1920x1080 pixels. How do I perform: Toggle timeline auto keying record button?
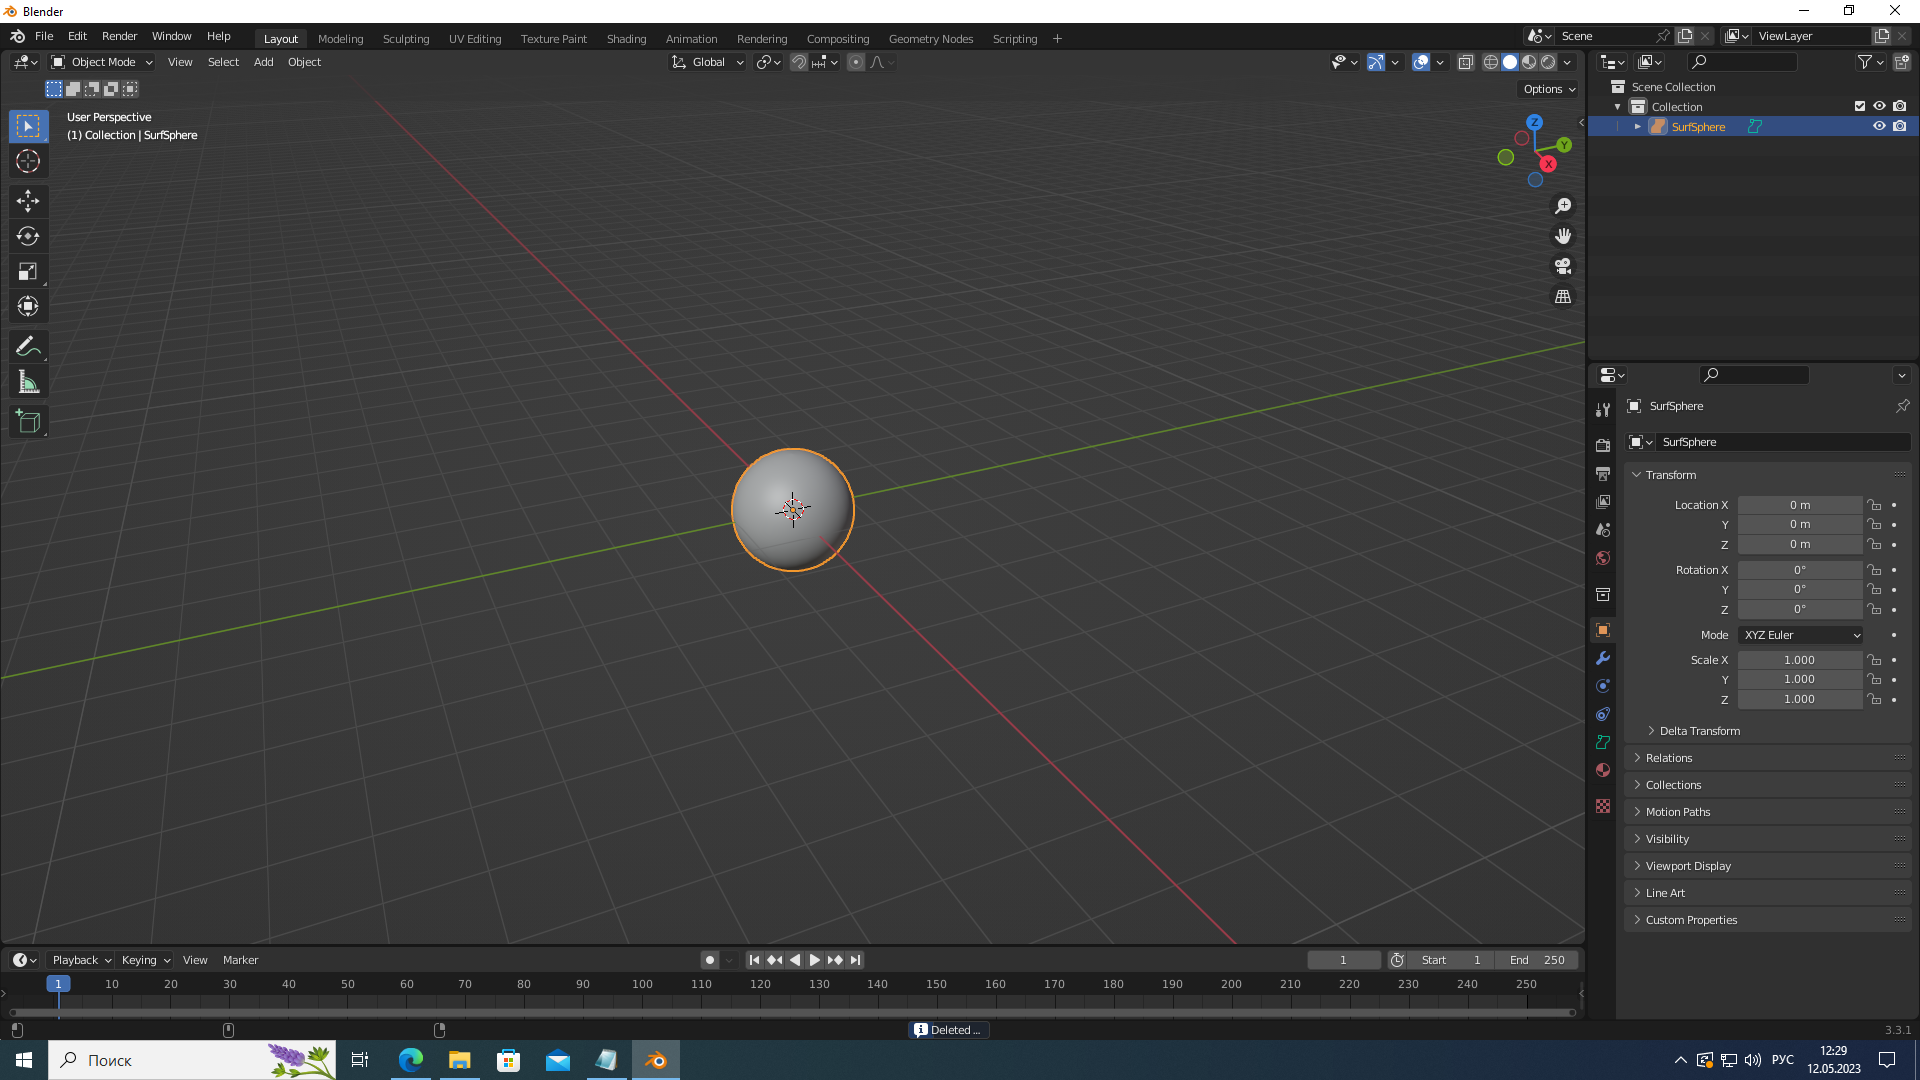point(709,960)
